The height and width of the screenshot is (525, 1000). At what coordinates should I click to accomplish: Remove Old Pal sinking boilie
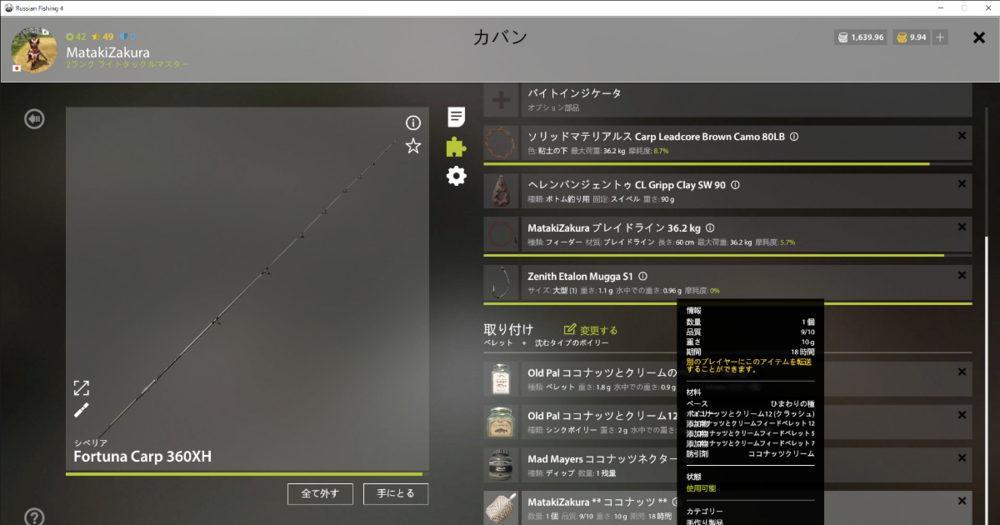[962, 415]
